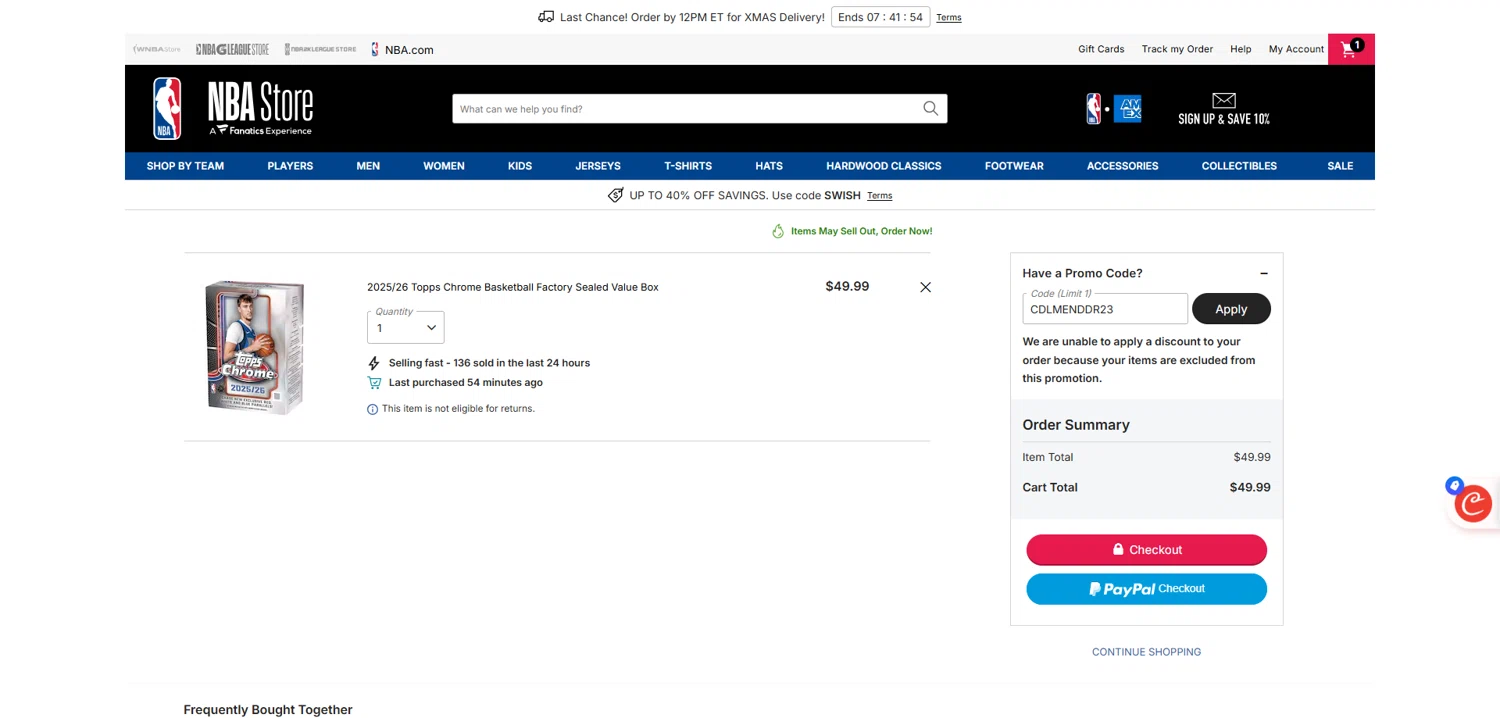Image resolution: width=1500 pixels, height=718 pixels.
Task: Open the Footwear menu
Action: click(x=1014, y=166)
